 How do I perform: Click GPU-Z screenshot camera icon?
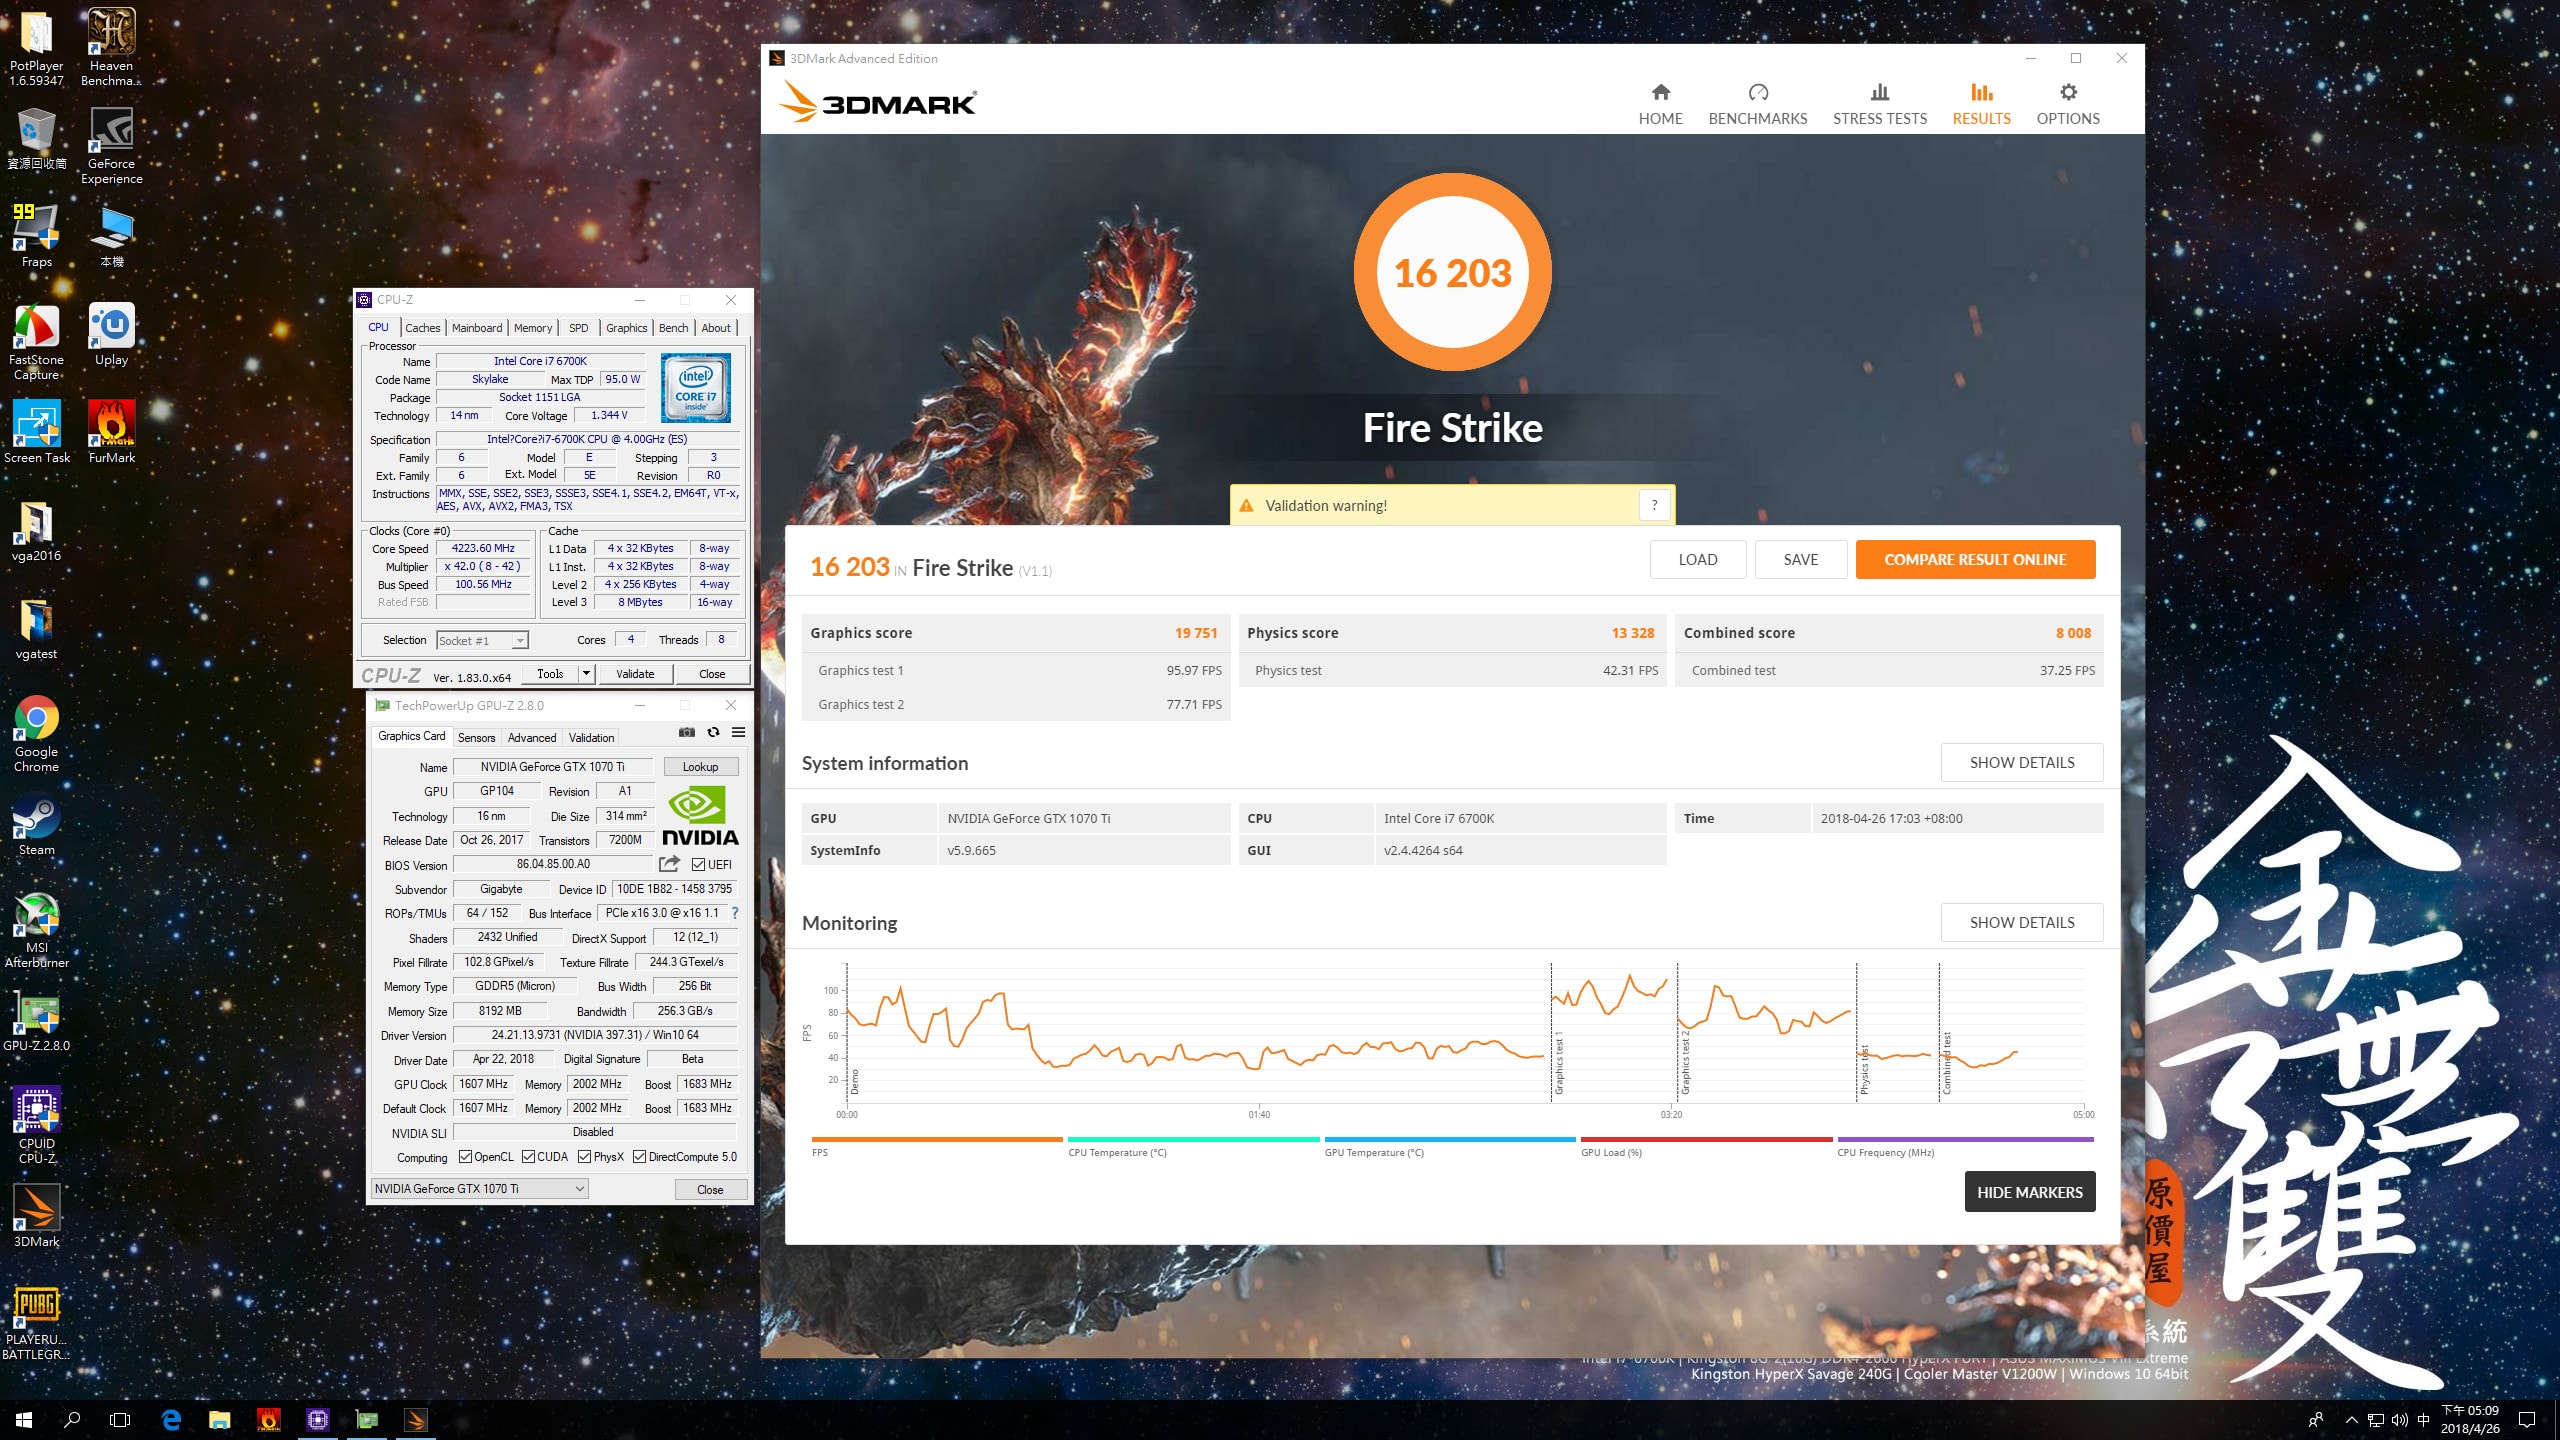(x=687, y=733)
